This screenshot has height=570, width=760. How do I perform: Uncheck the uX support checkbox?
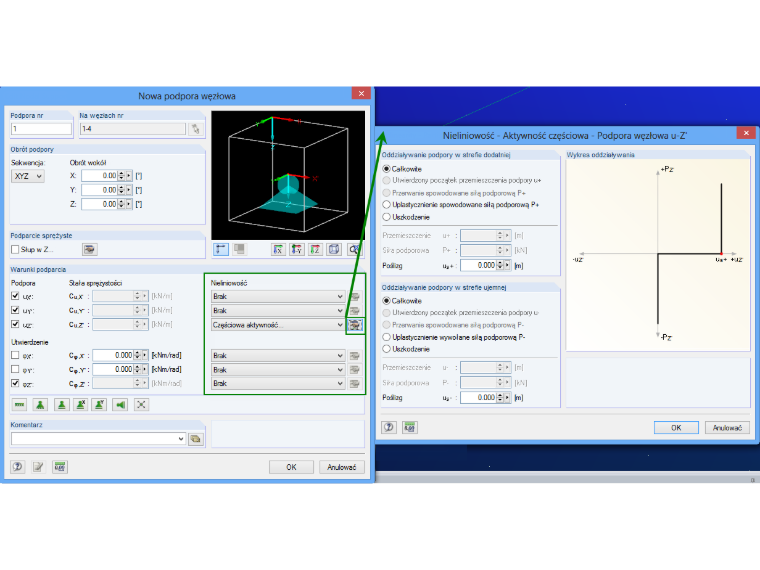15,296
